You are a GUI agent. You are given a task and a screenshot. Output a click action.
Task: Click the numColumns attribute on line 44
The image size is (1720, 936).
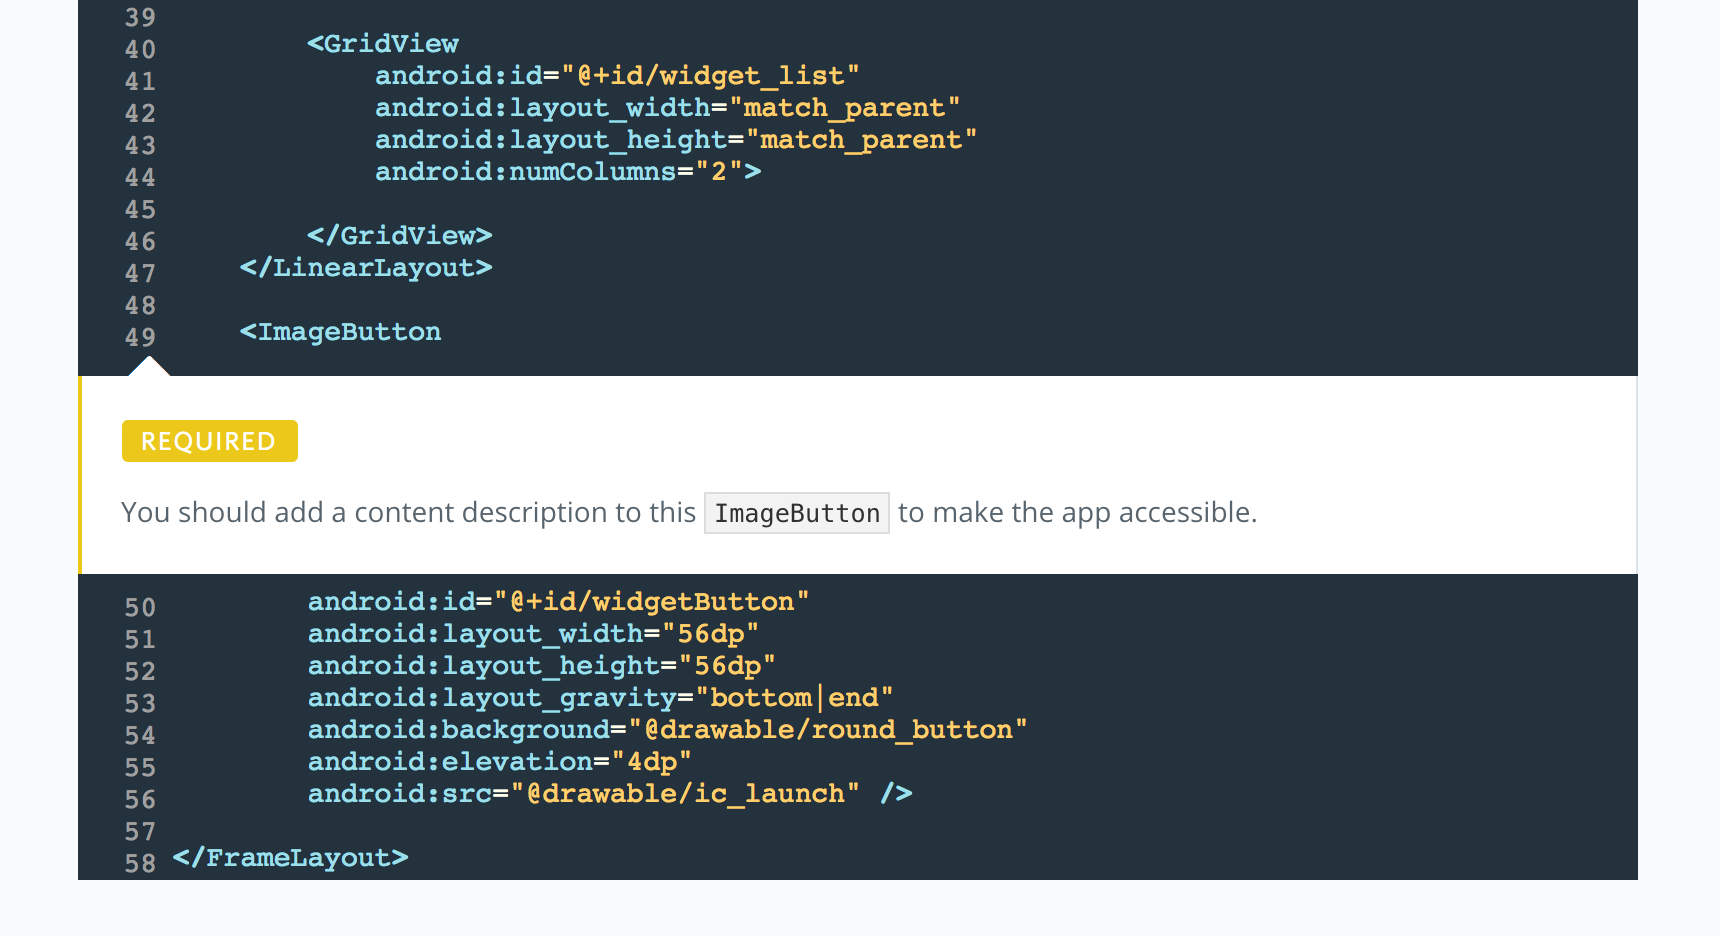point(525,172)
